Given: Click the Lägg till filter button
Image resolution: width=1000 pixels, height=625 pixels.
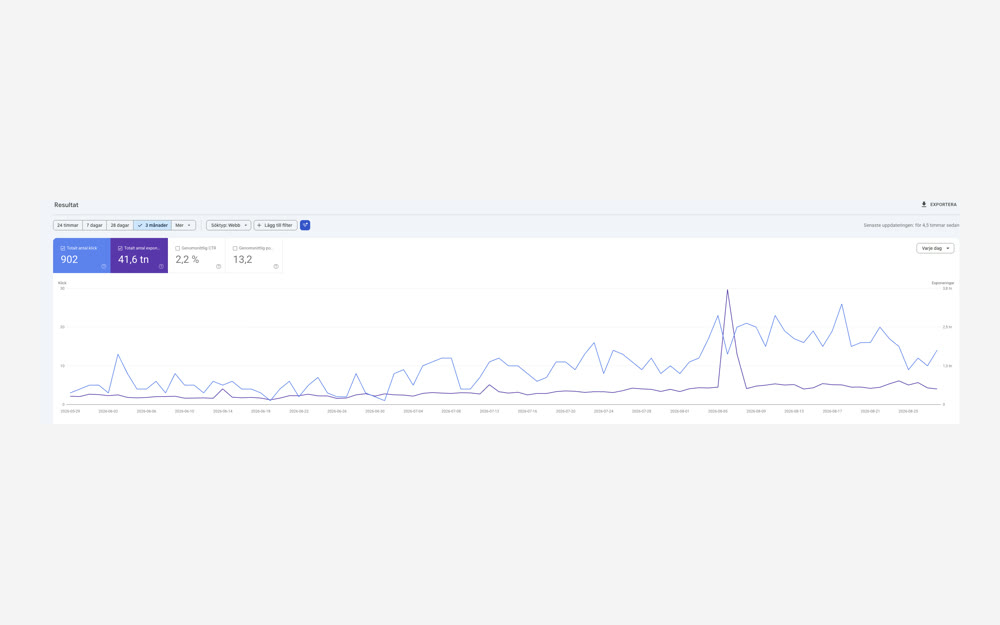Looking at the screenshot, I should (x=276, y=225).
